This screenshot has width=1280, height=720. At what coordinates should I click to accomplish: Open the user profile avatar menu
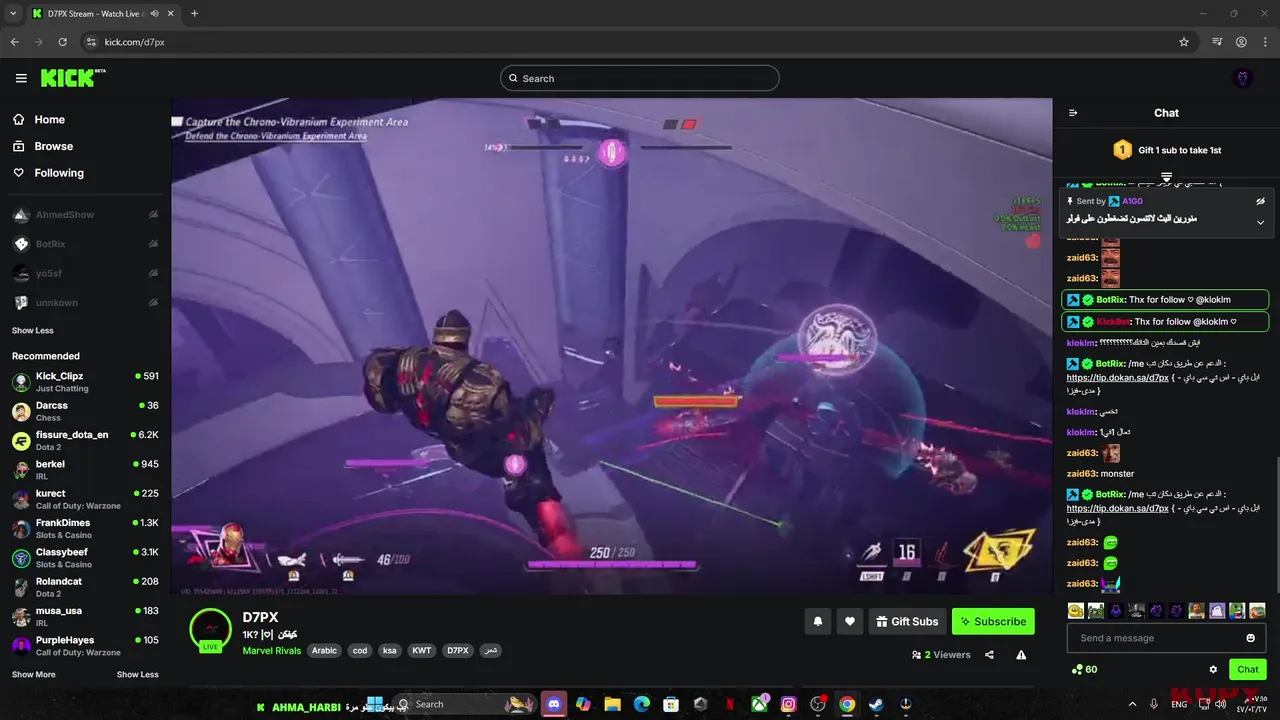(1243, 78)
